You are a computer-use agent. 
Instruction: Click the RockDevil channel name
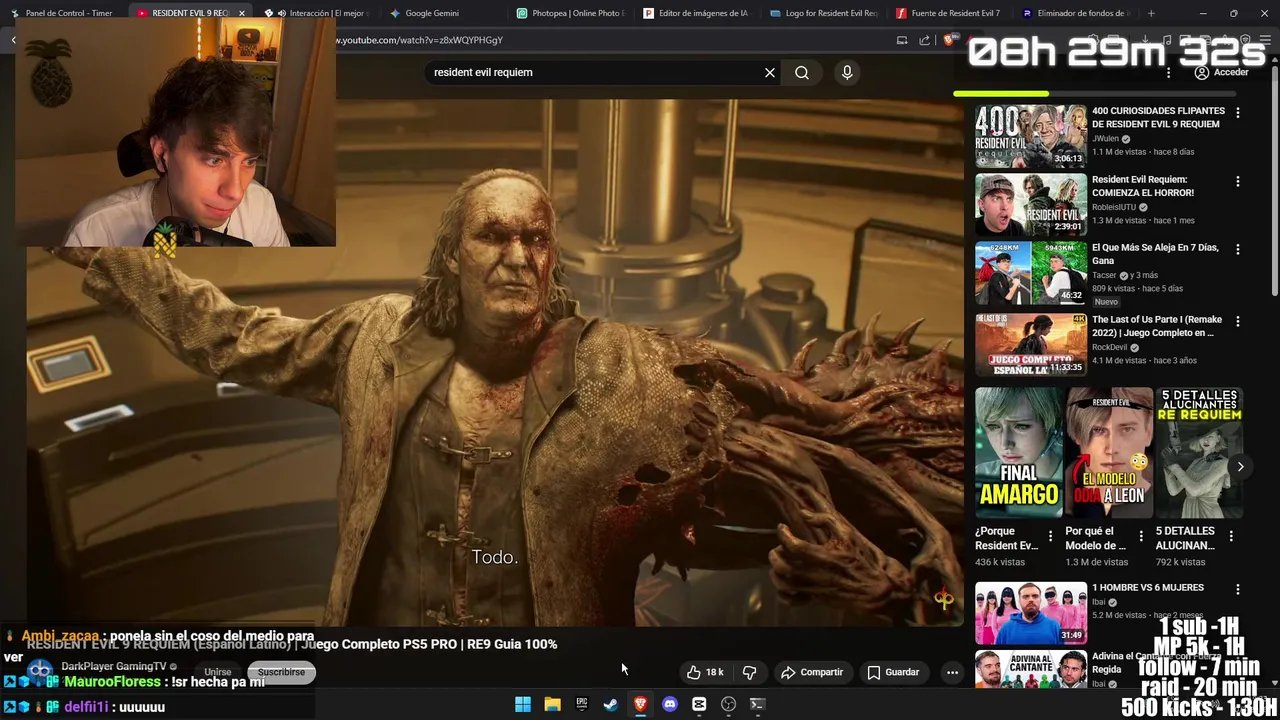point(1109,347)
